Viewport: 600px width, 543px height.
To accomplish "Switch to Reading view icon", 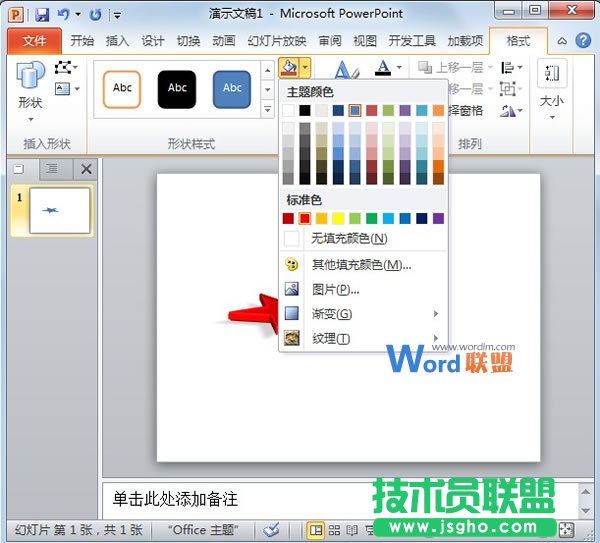I will point(352,530).
